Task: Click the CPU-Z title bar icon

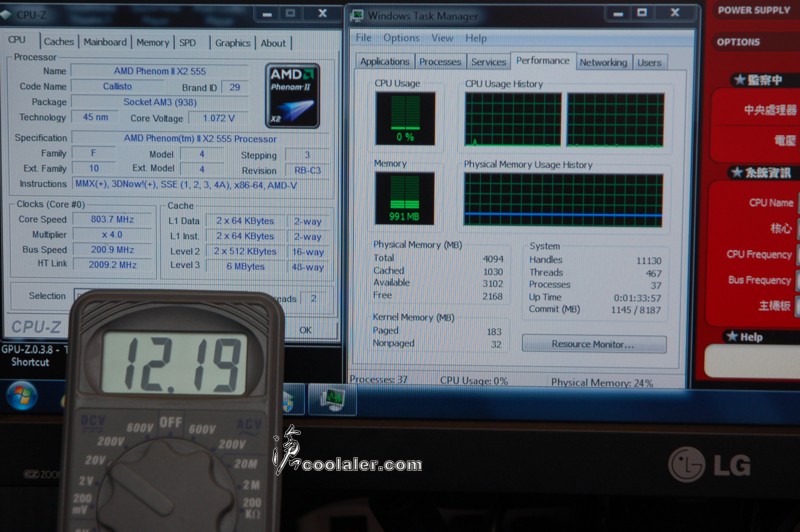Action: click(x=6, y=15)
